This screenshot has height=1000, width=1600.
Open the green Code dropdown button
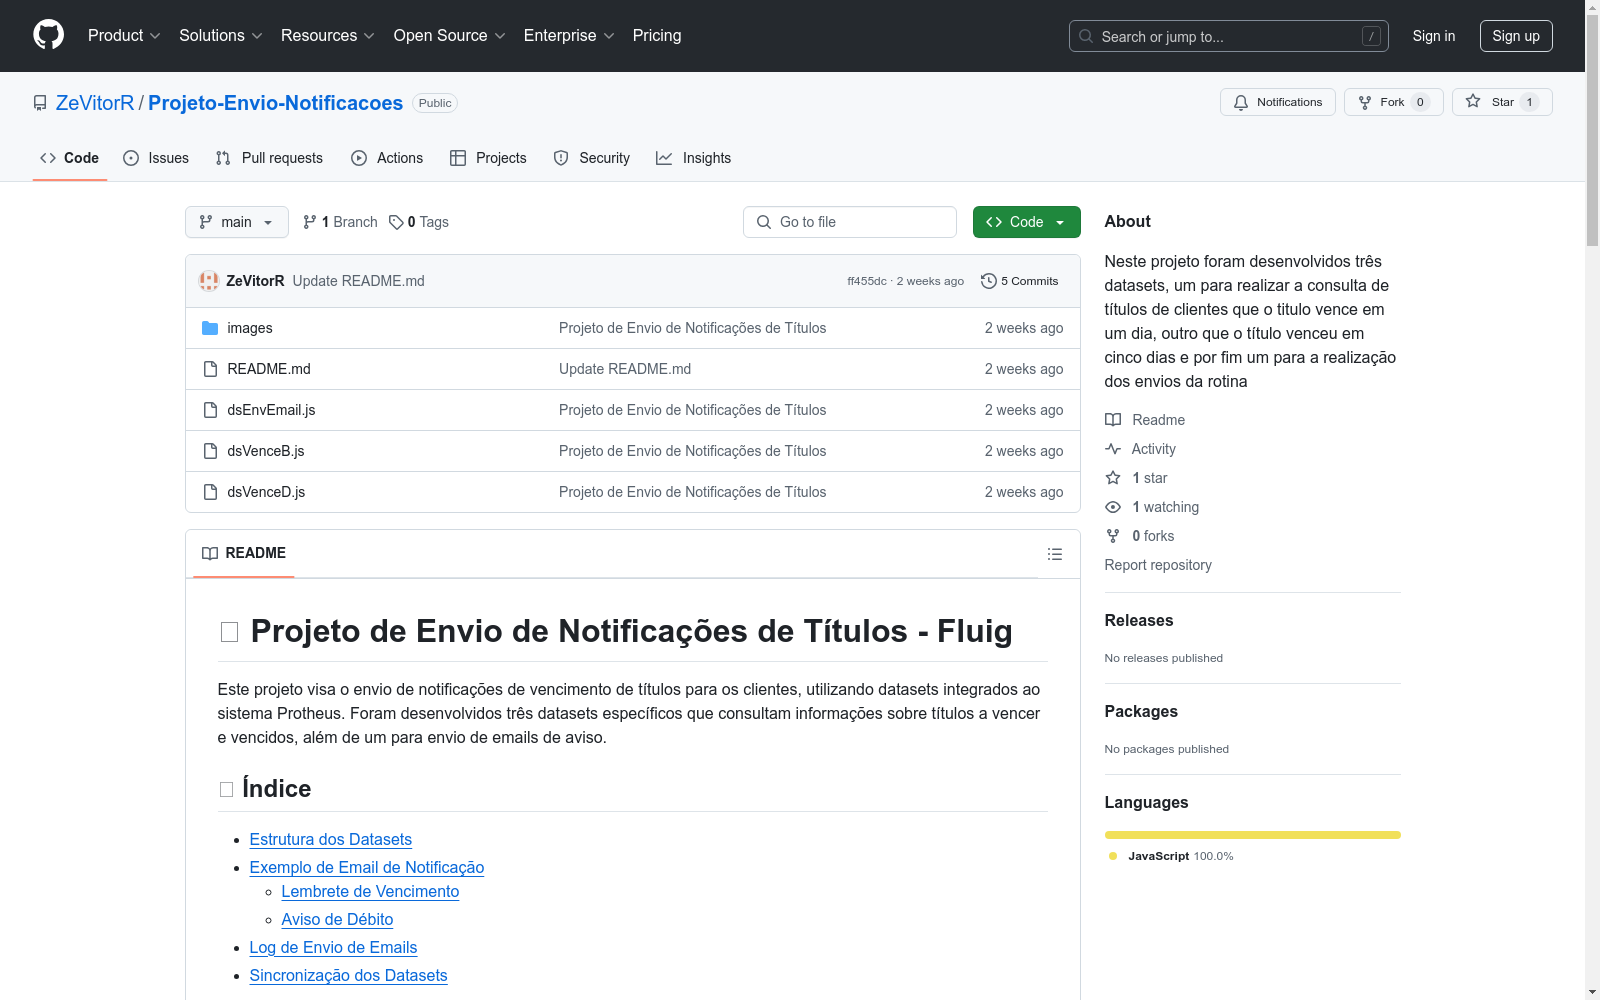pyautogui.click(x=1027, y=222)
